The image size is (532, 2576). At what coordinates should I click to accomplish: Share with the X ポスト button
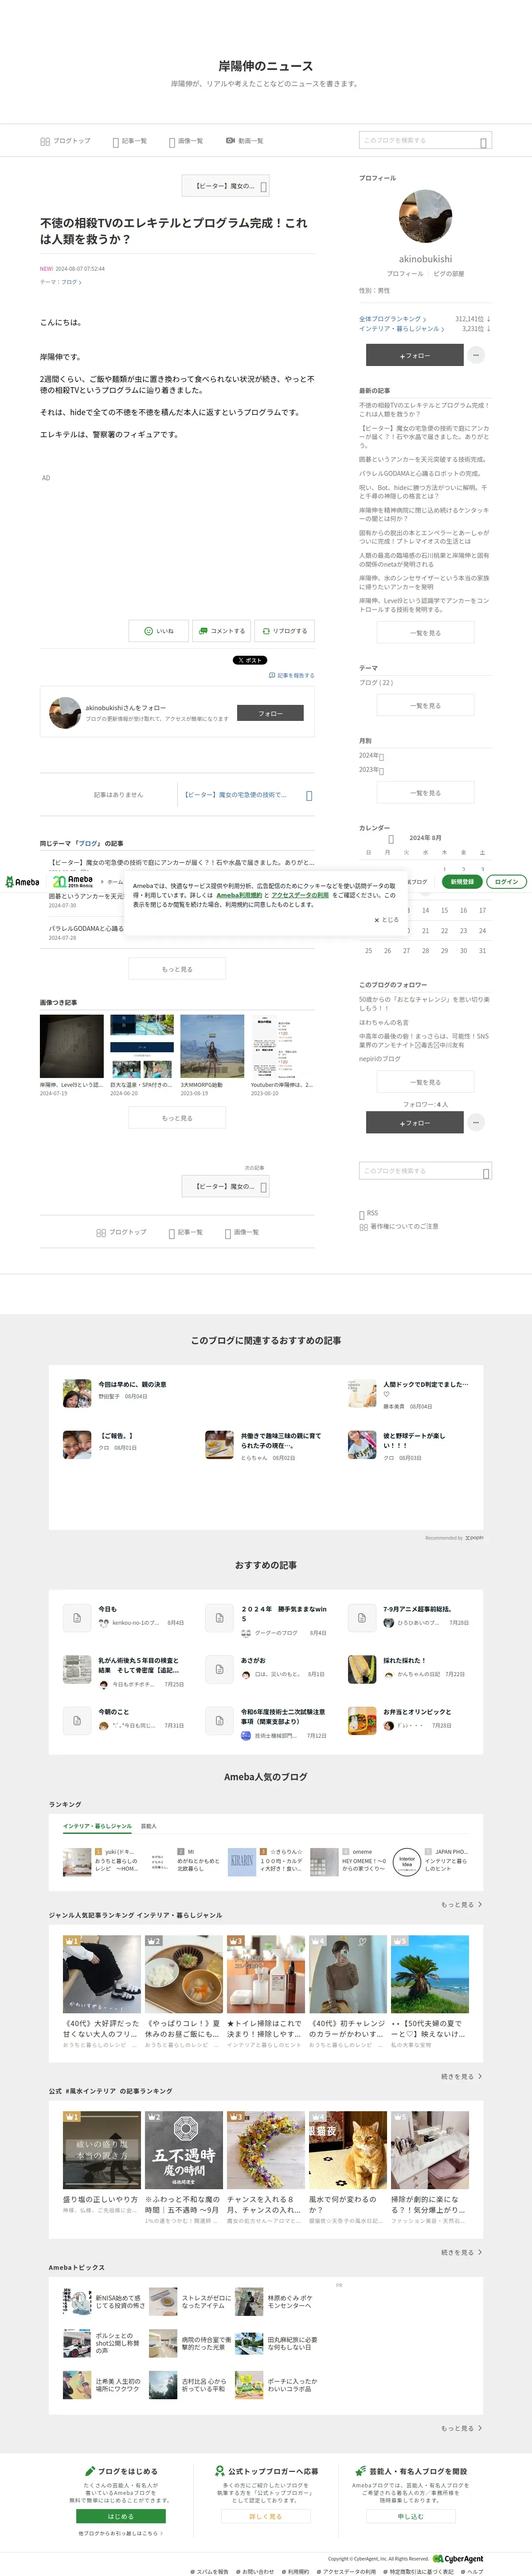pyautogui.click(x=250, y=660)
